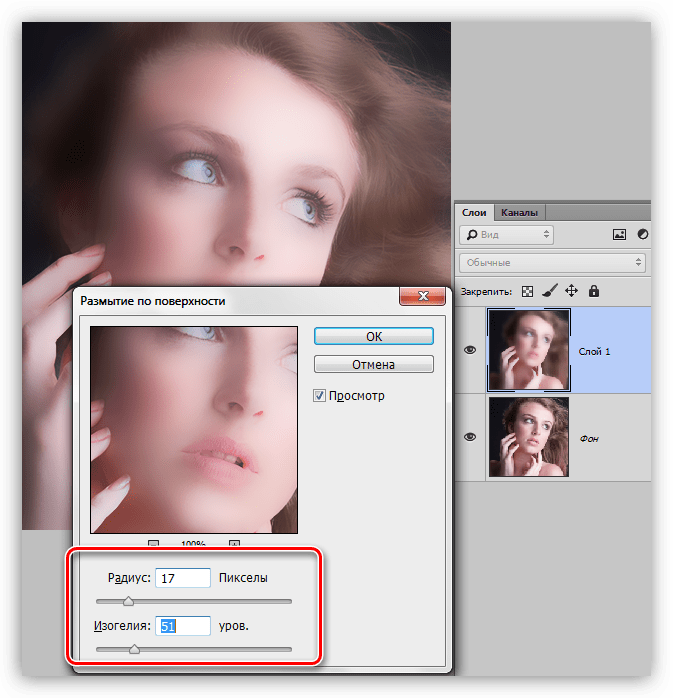
Task: Open the Обычные blend mode dropdown
Action: click(x=552, y=263)
